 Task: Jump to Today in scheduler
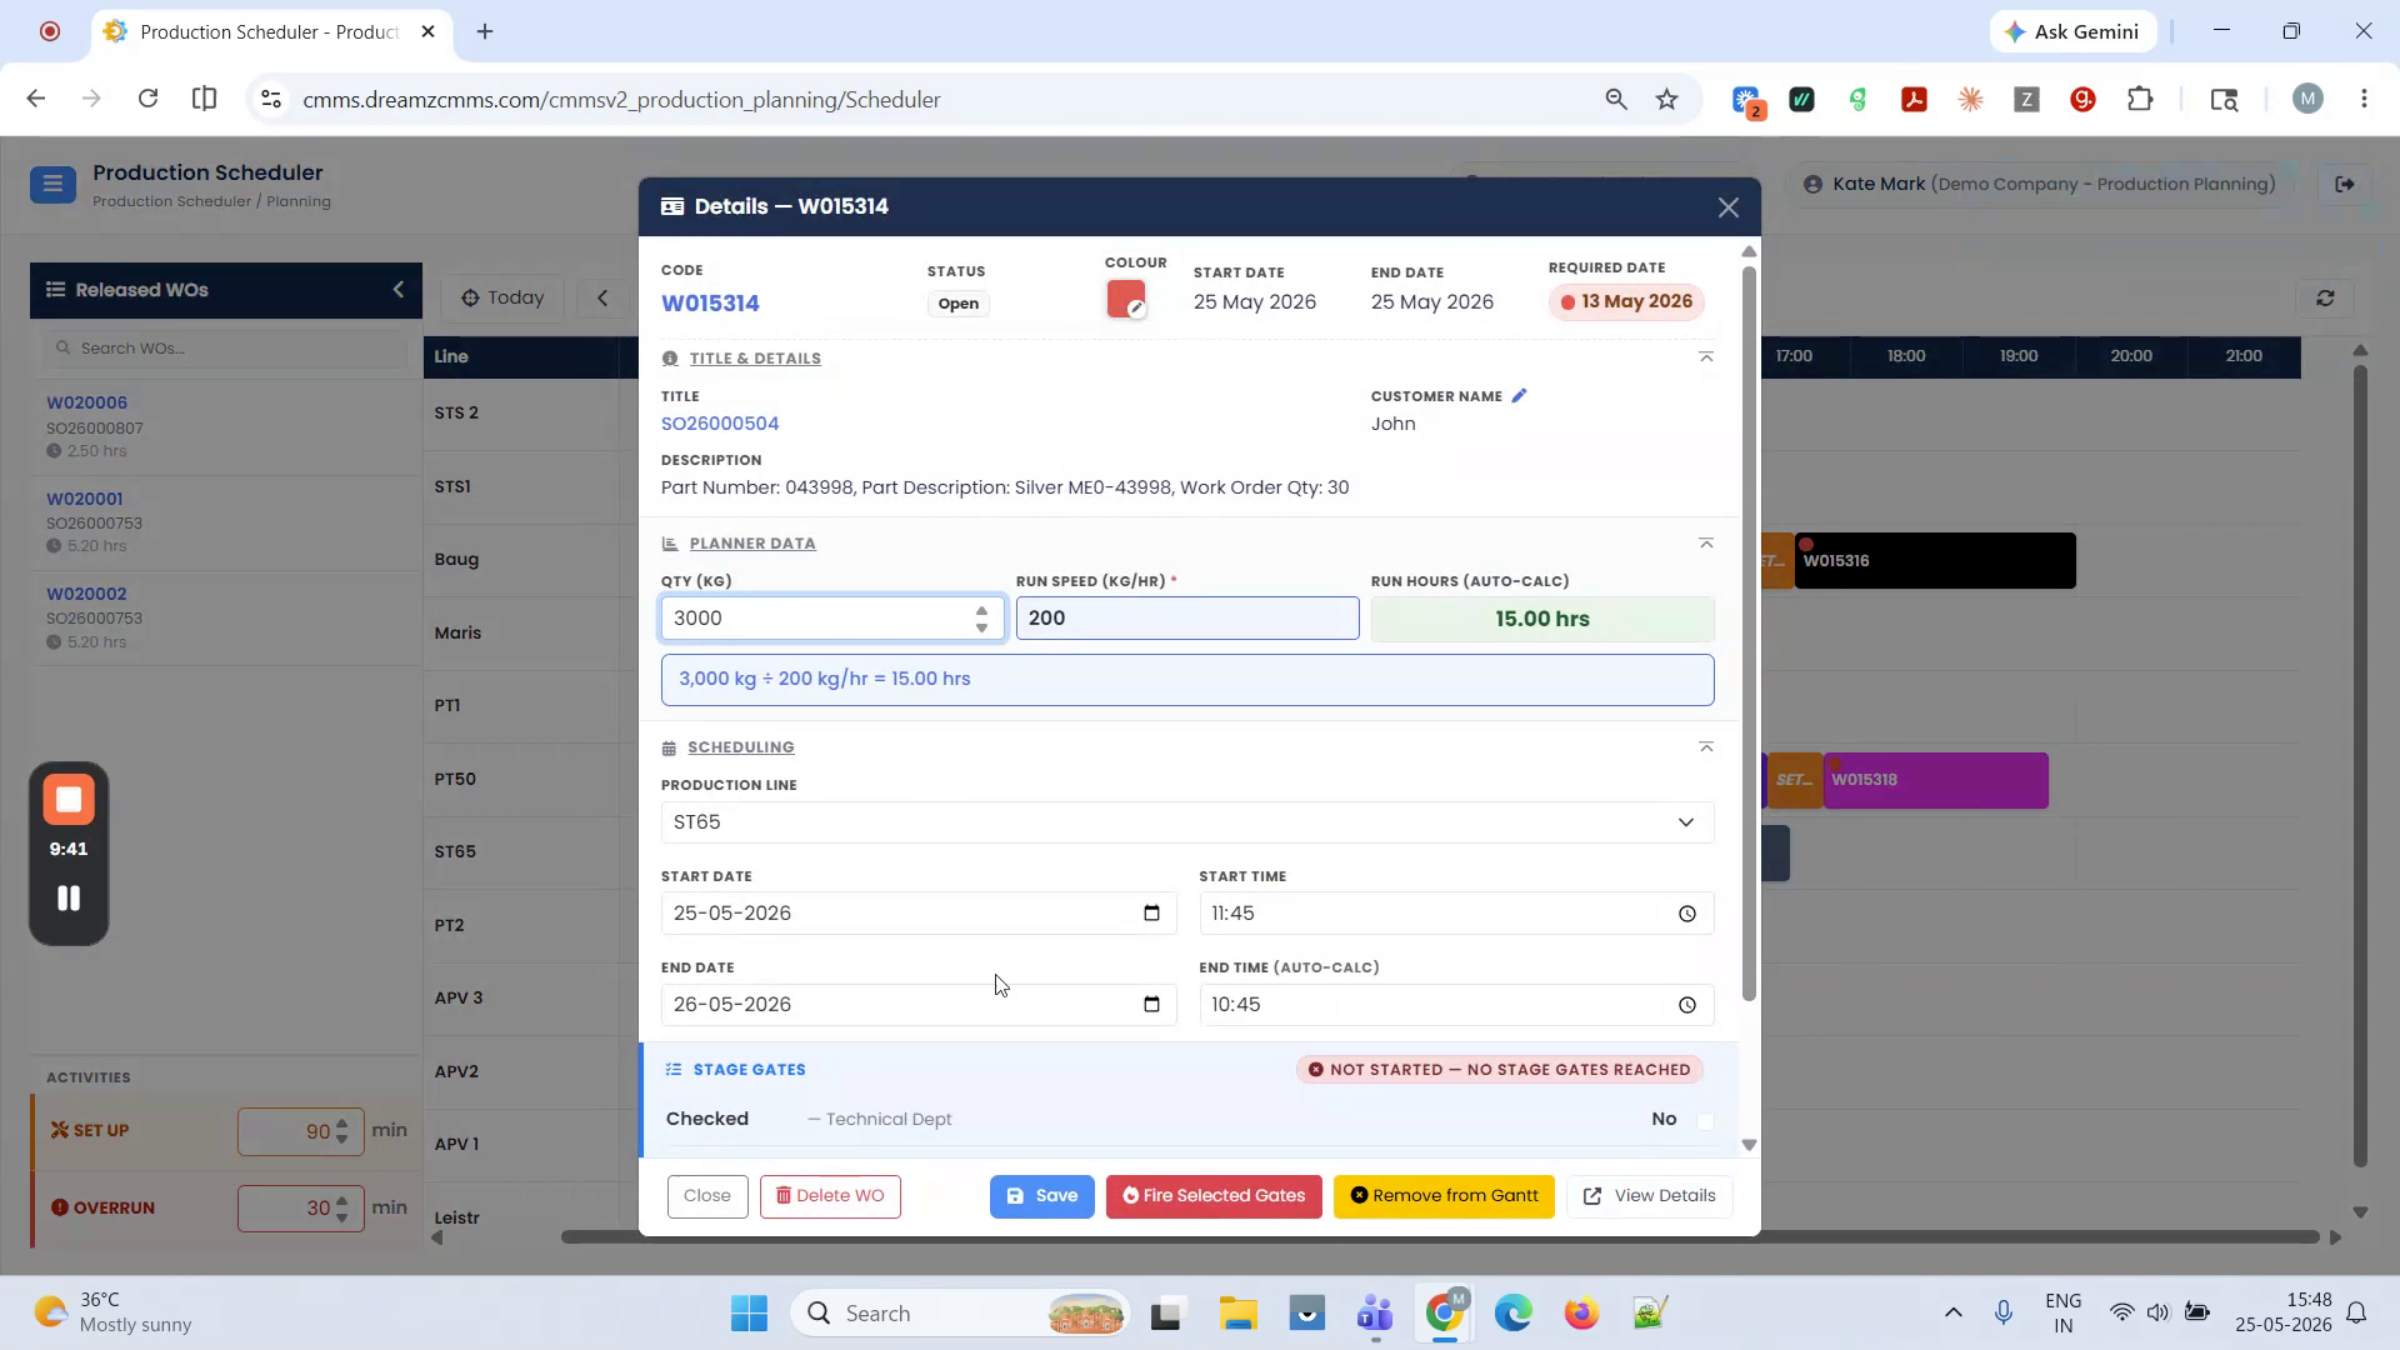tap(503, 298)
